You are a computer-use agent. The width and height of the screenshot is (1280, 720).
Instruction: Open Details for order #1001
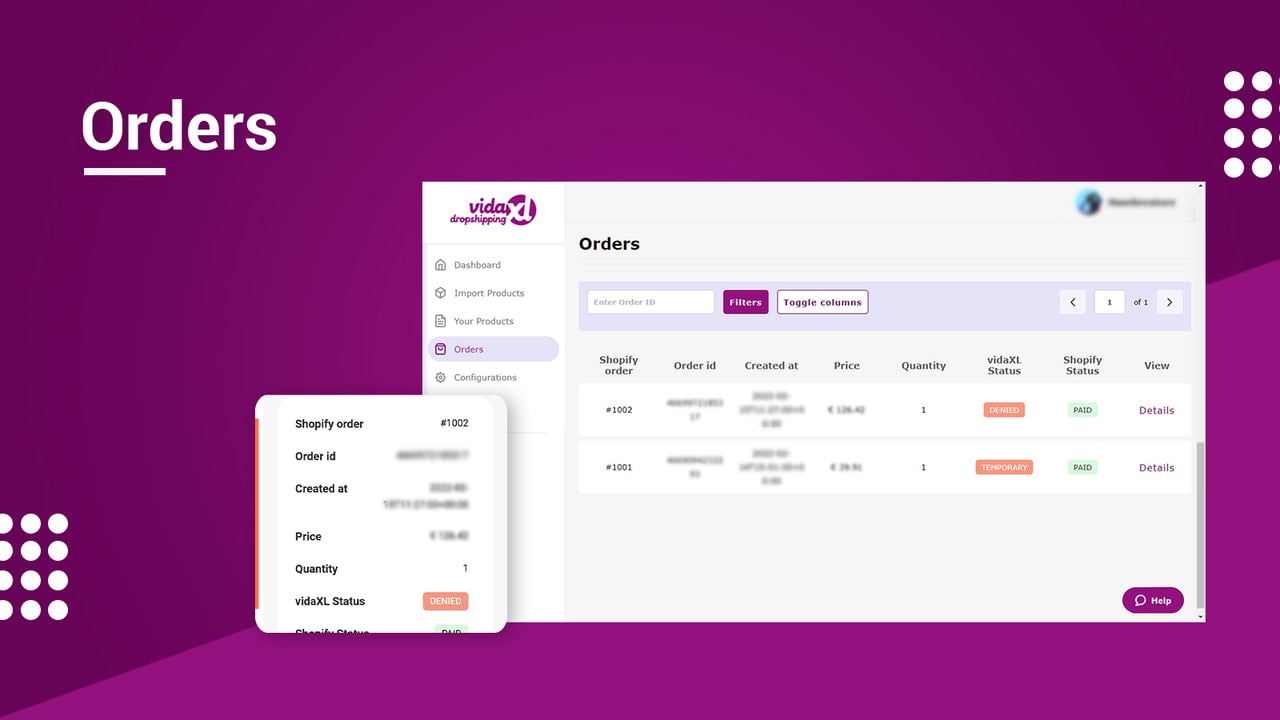click(1157, 467)
